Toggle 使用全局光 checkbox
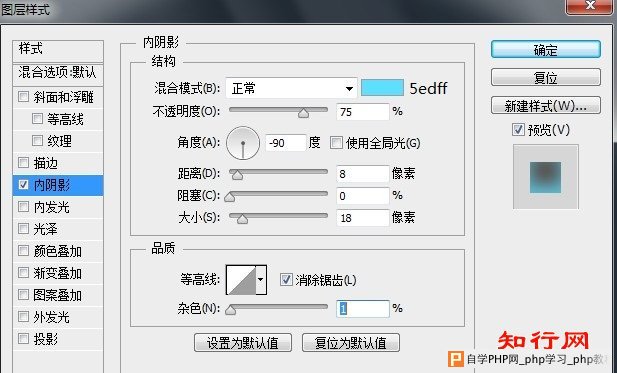 click(x=336, y=143)
